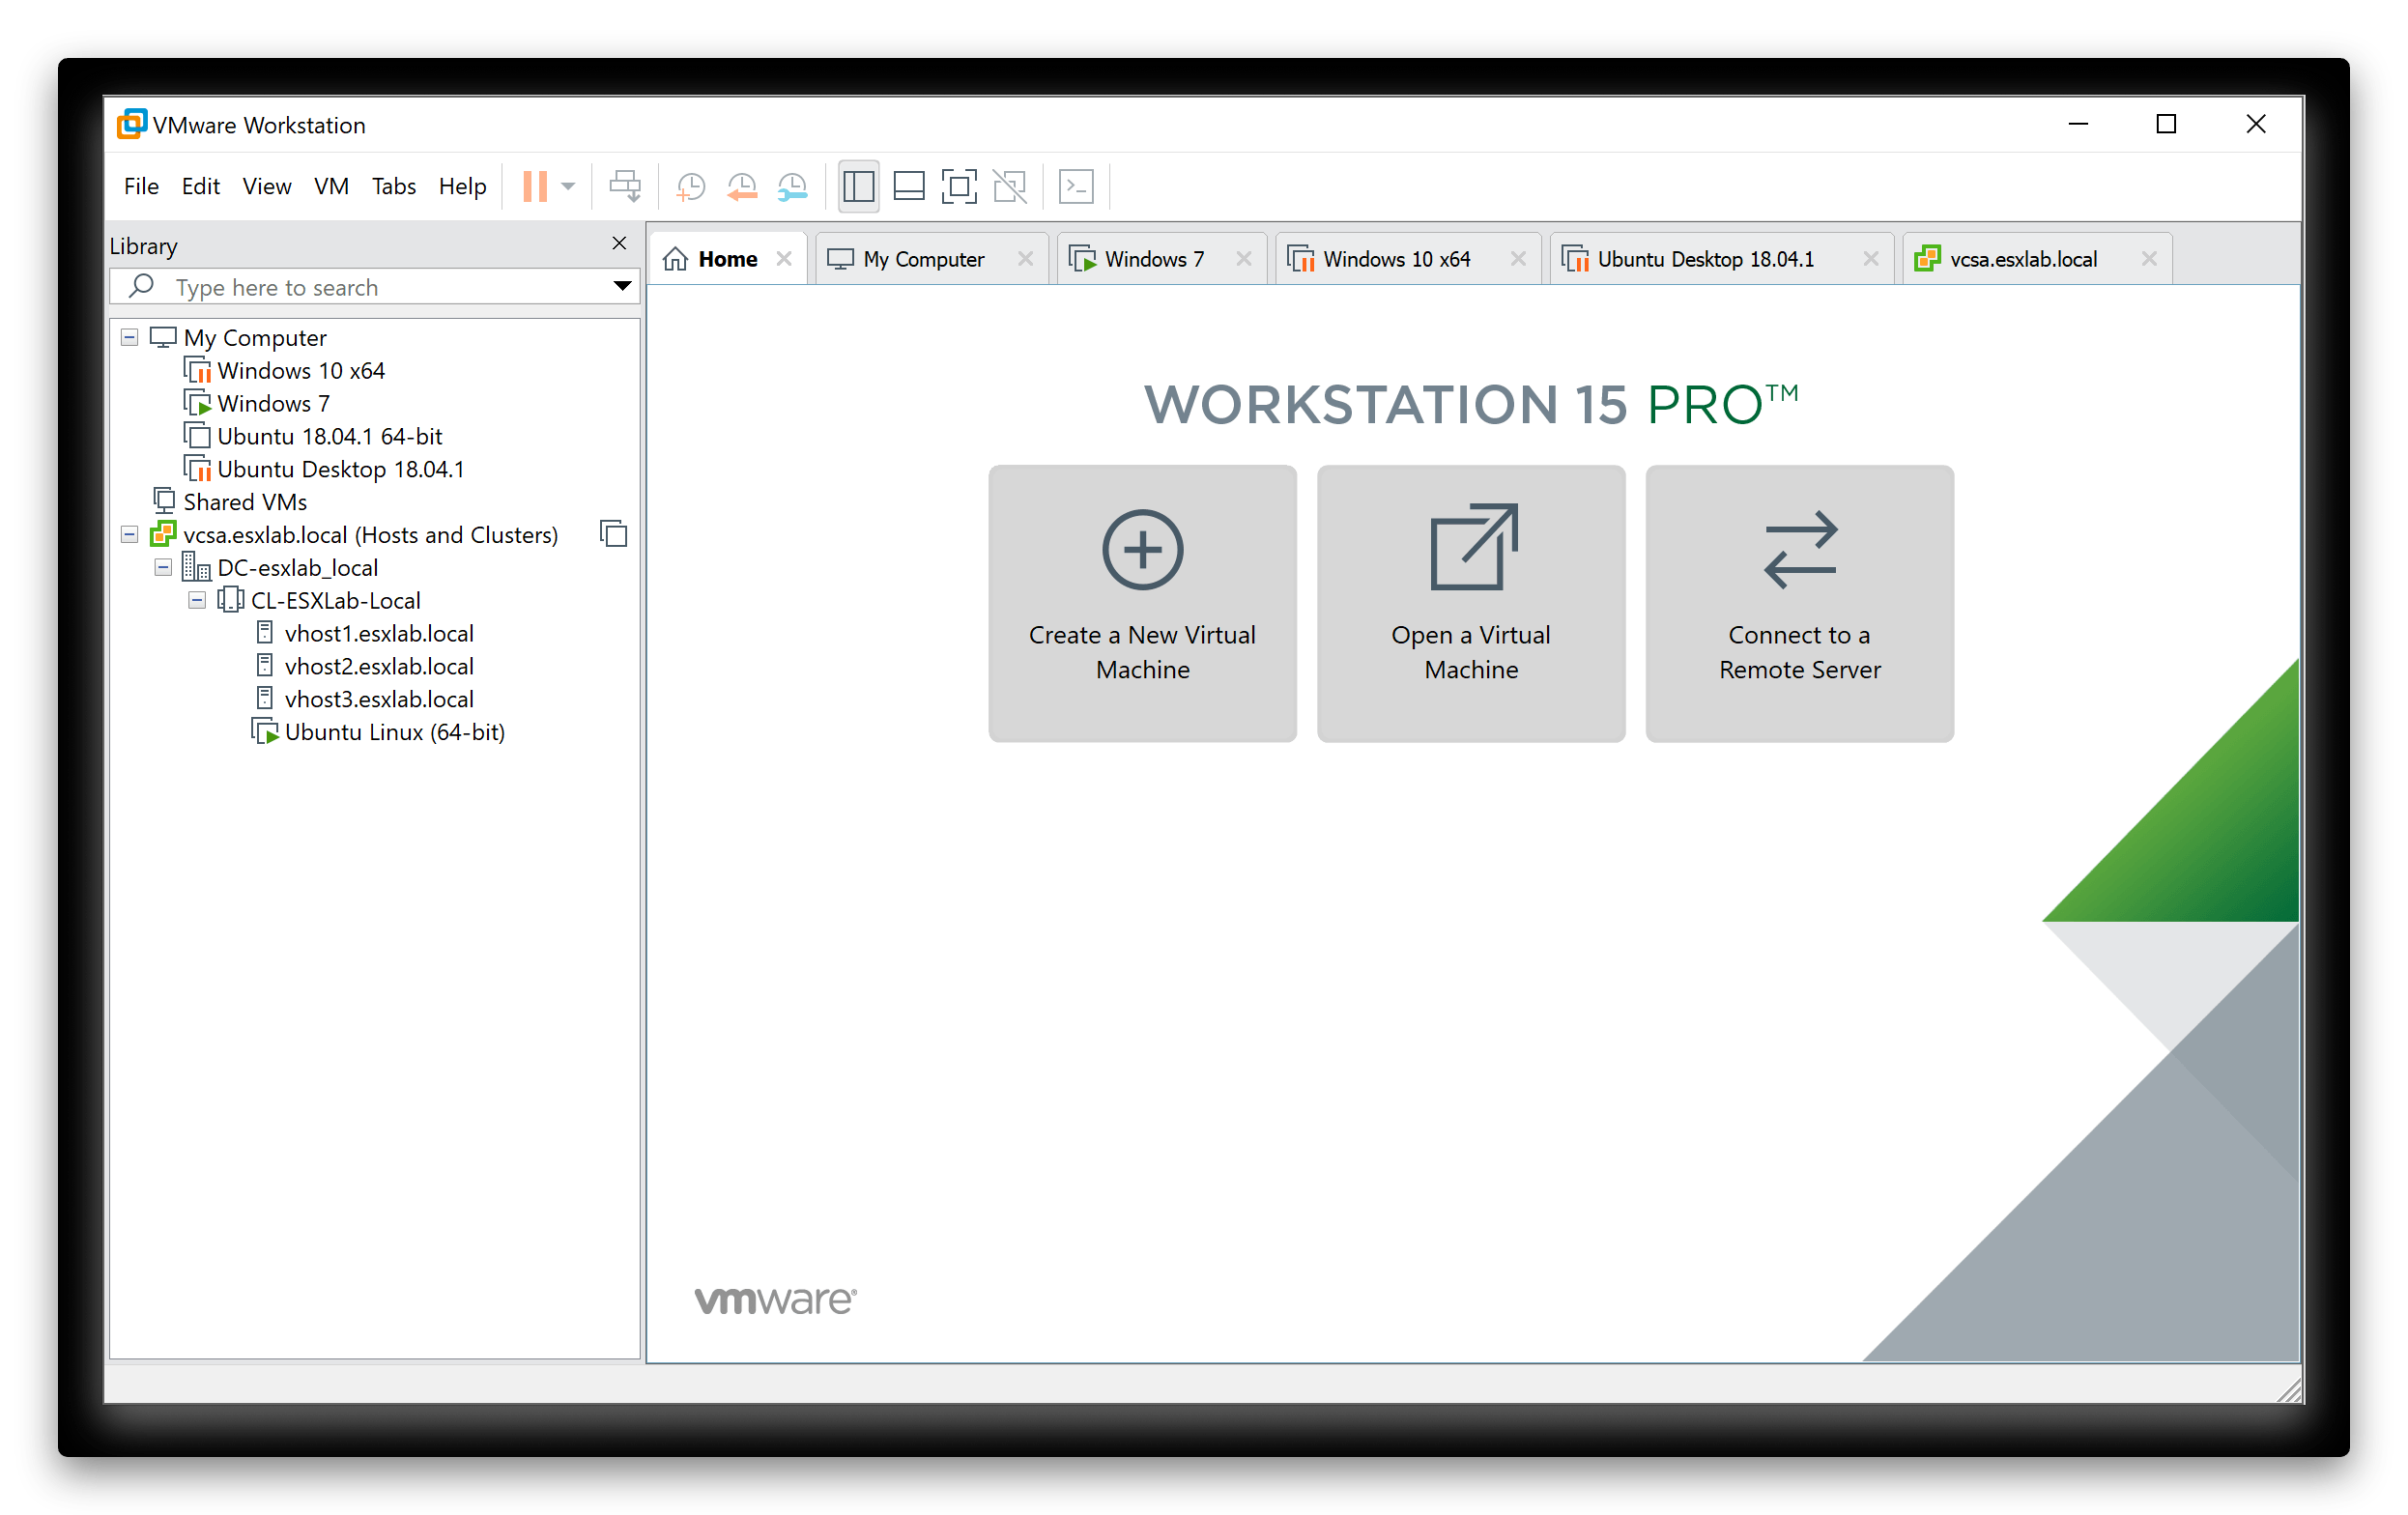
Task: Click Connect to a Remote Server
Action: click(x=1799, y=603)
